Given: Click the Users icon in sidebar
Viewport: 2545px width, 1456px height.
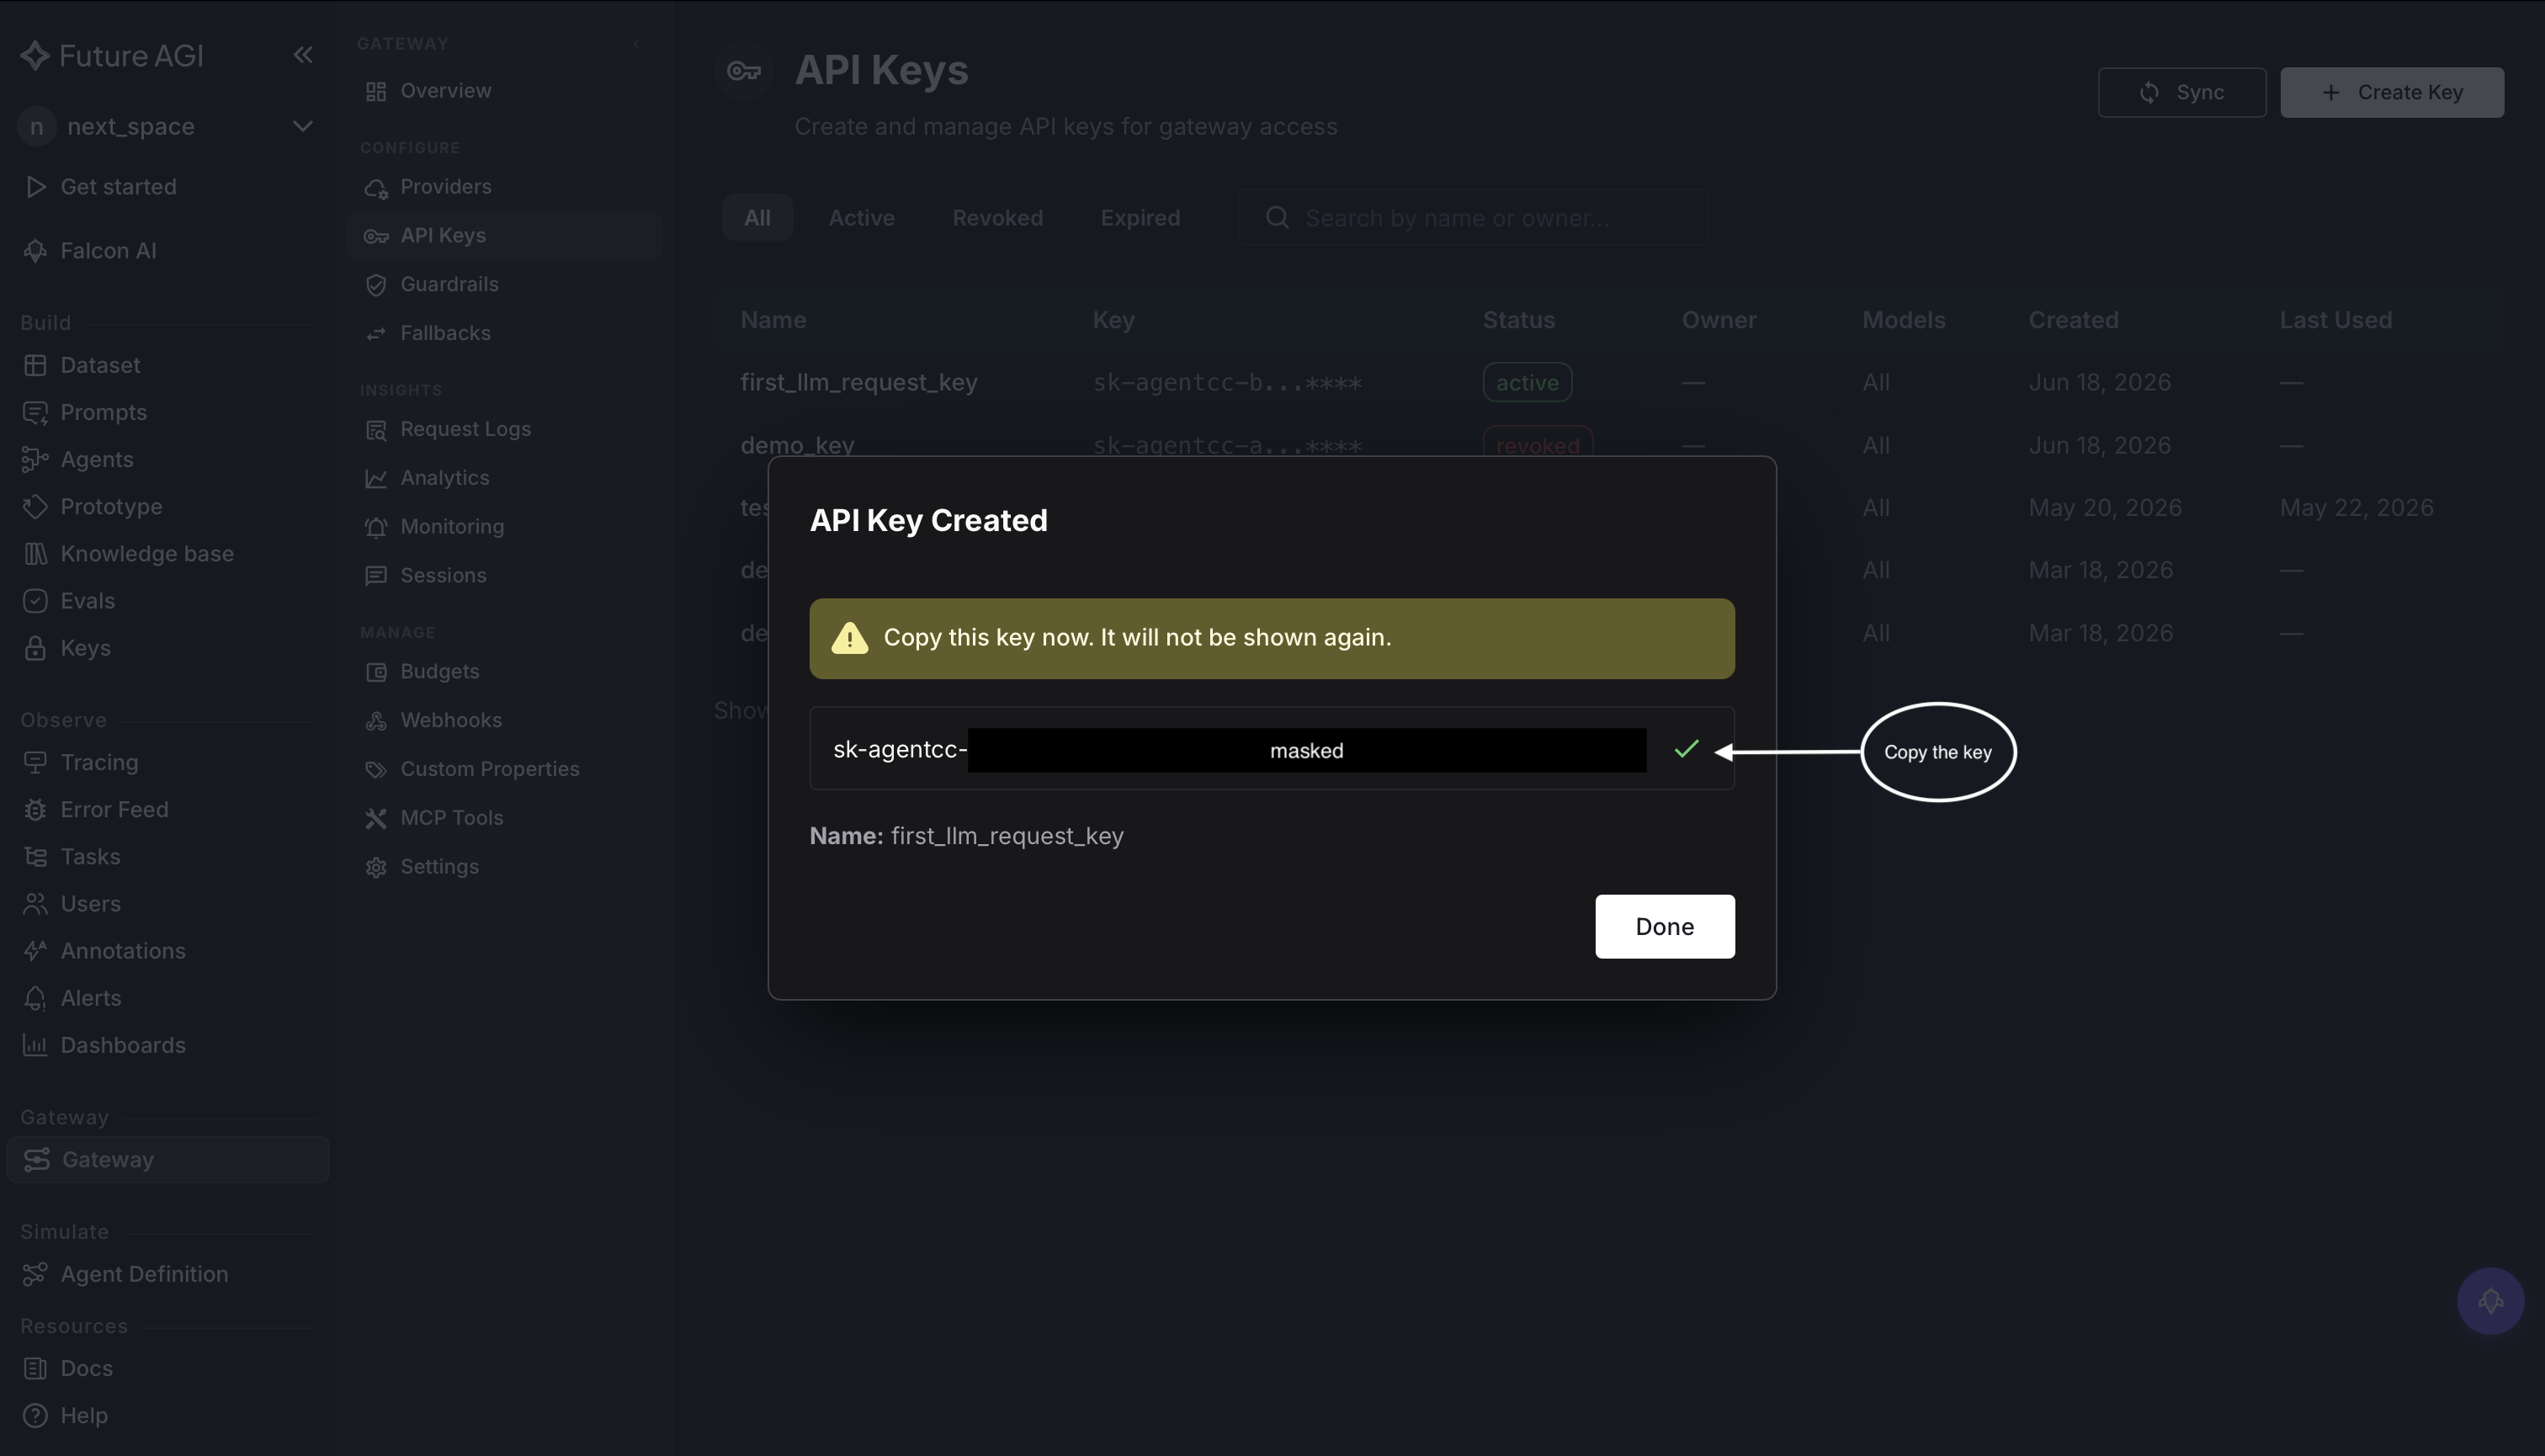Looking at the screenshot, I should (x=35, y=903).
